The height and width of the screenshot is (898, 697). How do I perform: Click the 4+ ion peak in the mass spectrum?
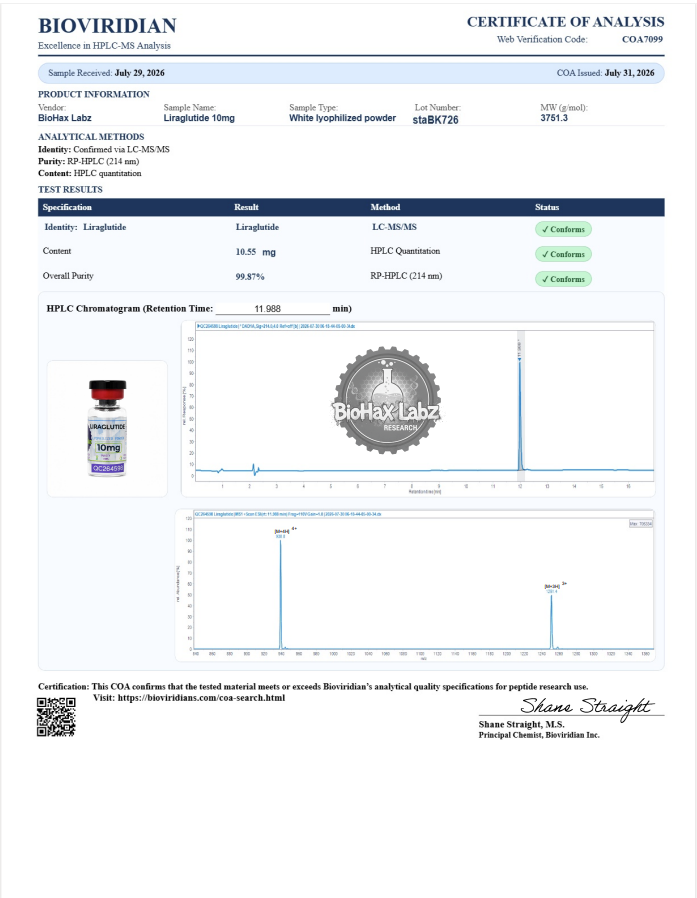pyautogui.click(x=281, y=593)
